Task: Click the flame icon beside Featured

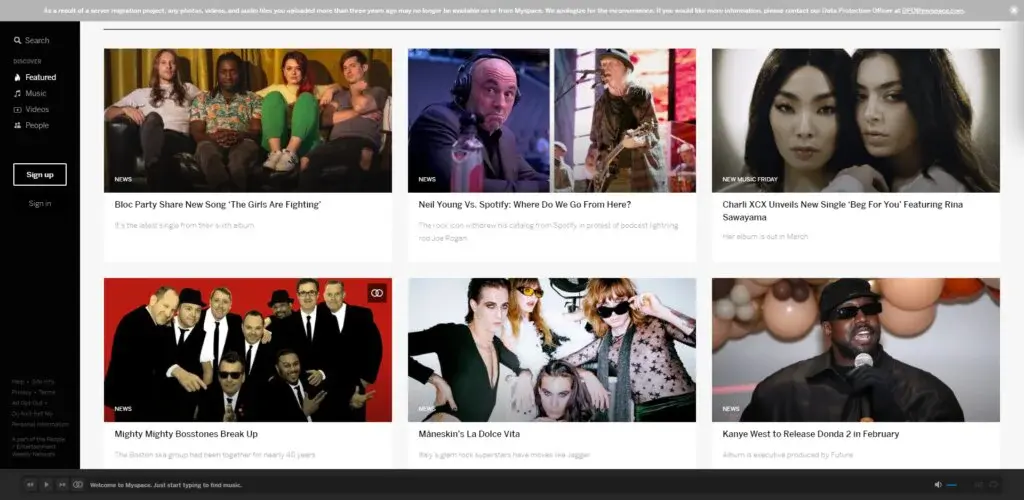Action: click(18, 77)
